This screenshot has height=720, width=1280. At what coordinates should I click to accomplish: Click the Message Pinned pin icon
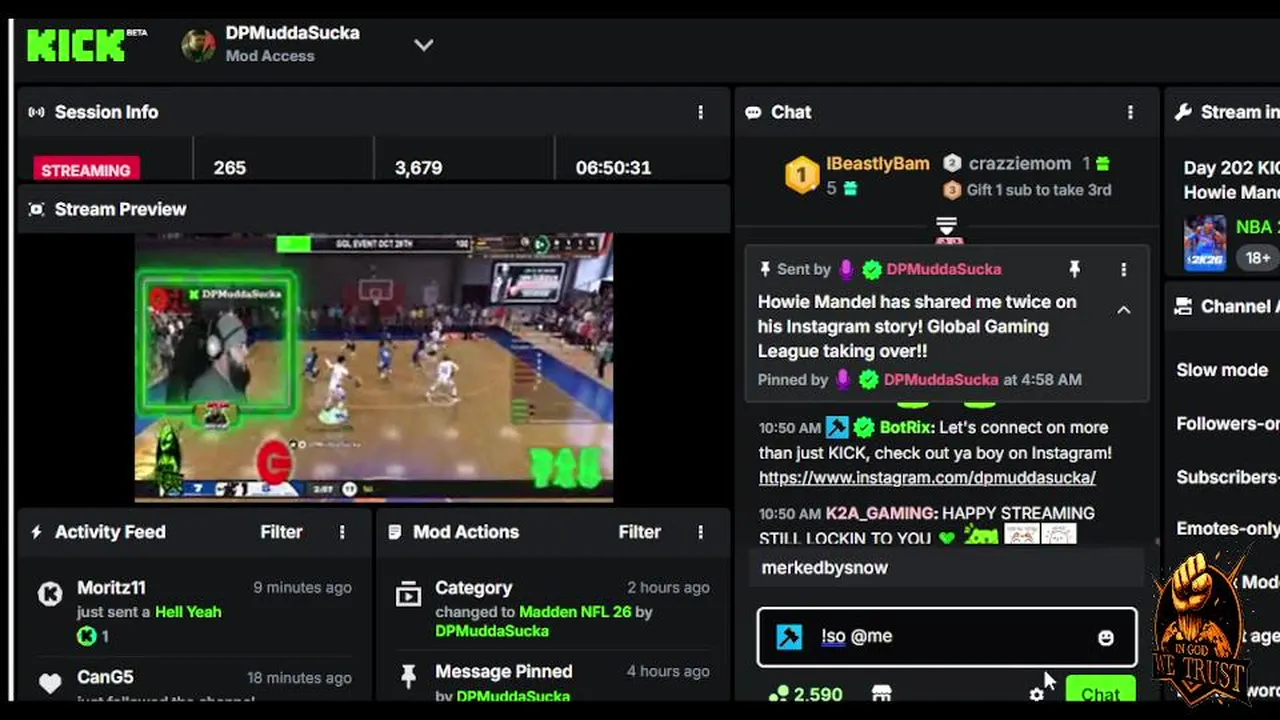pyautogui.click(x=408, y=677)
